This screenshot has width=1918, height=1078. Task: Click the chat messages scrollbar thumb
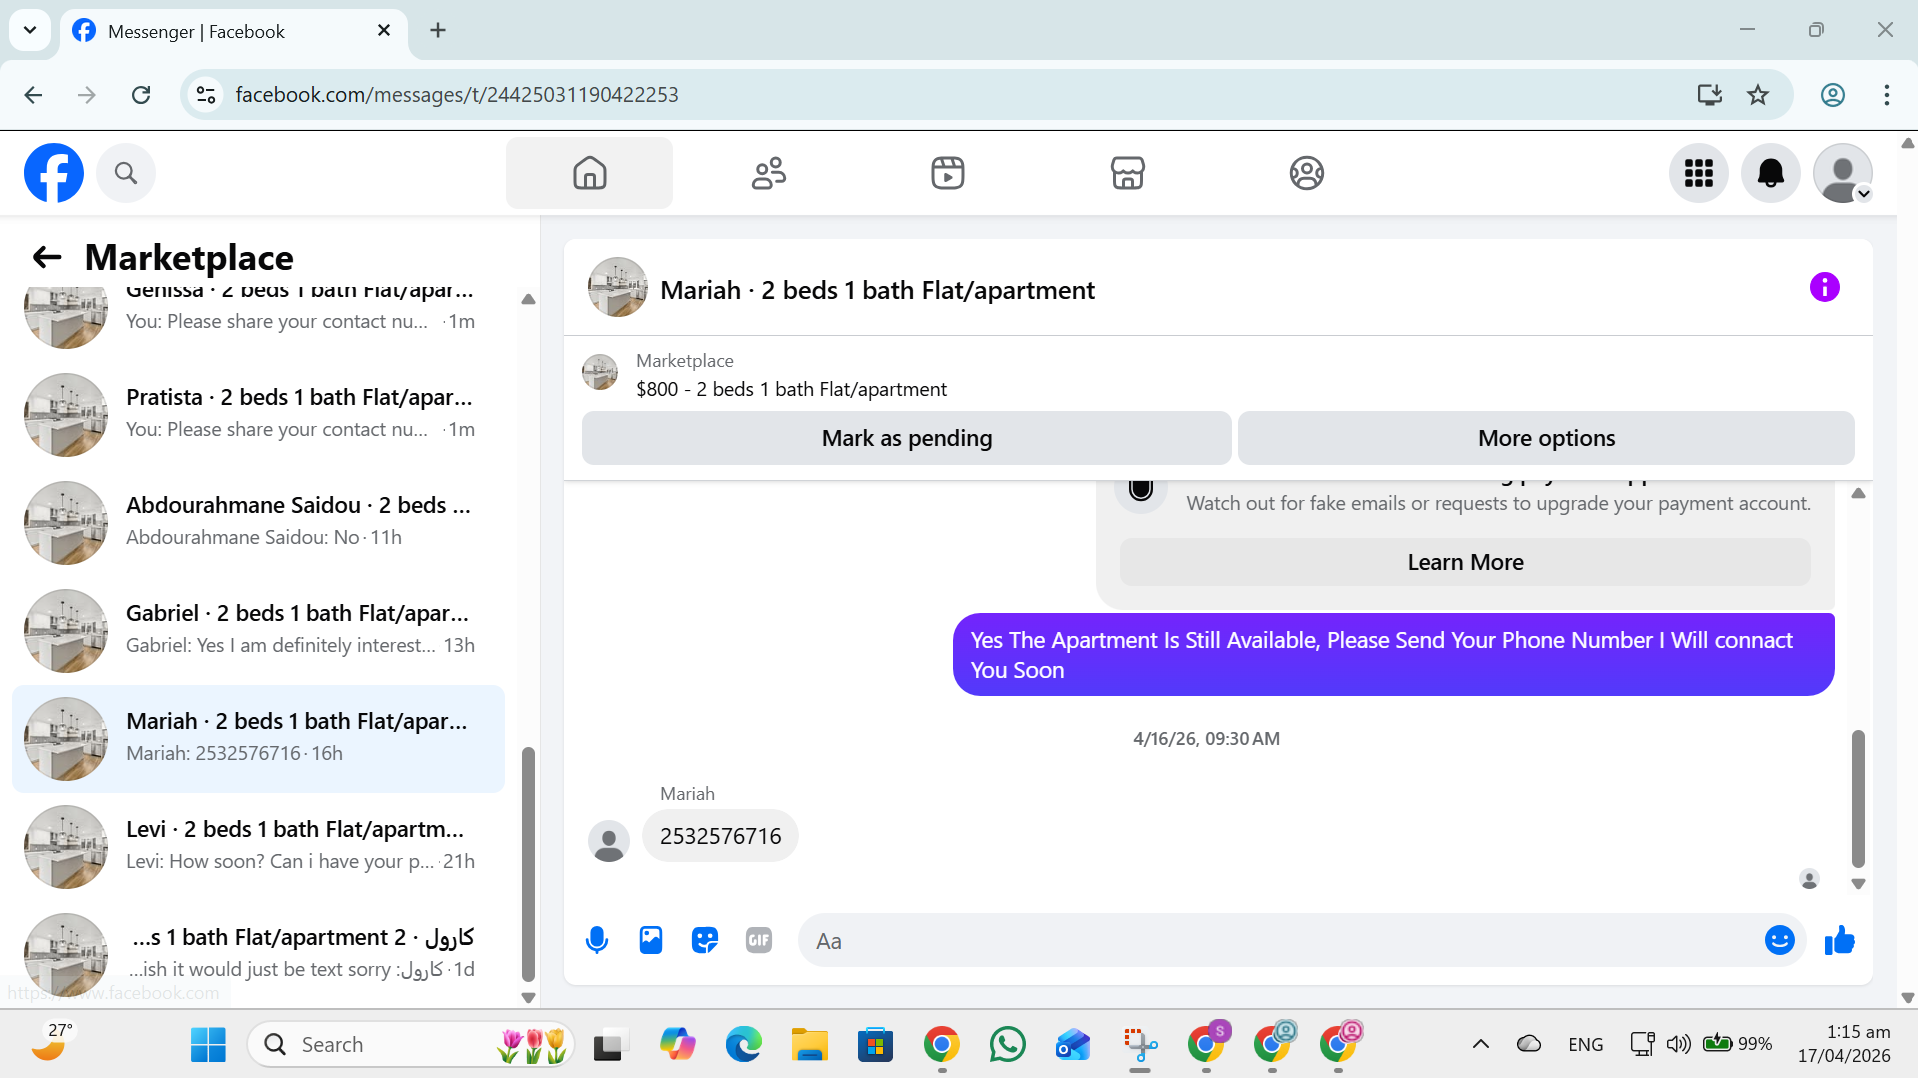coord(1858,798)
